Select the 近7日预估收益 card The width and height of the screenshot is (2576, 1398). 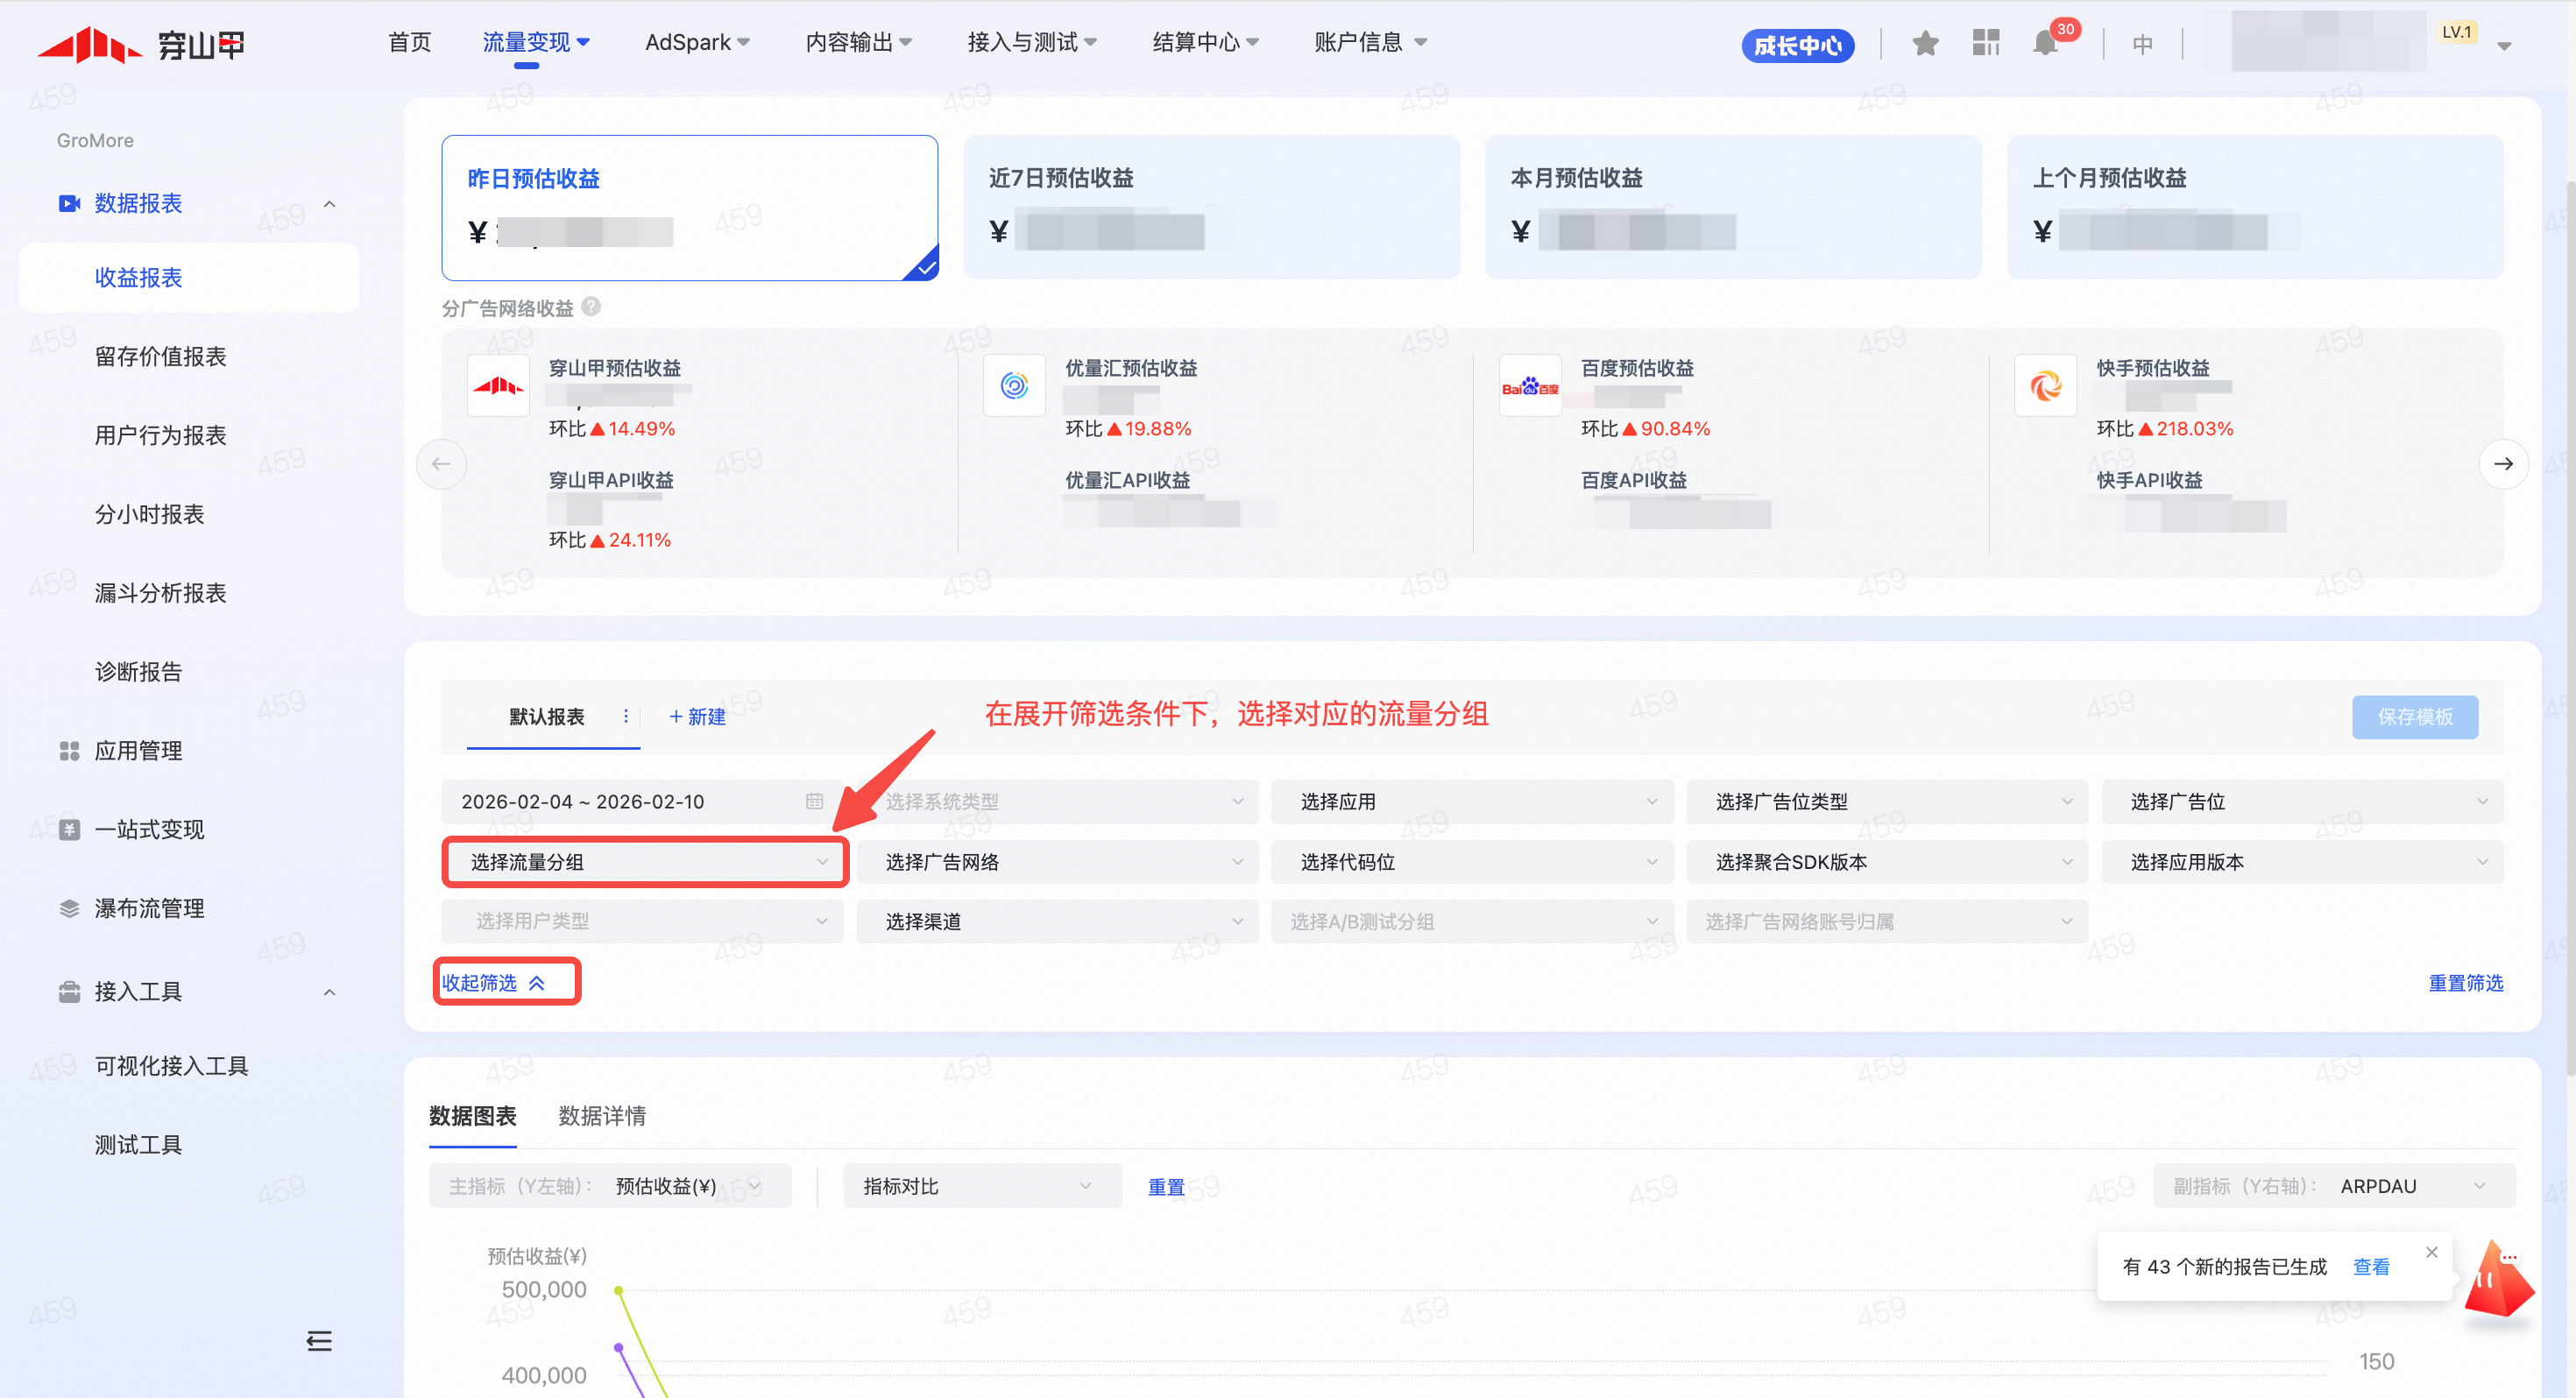click(1210, 208)
